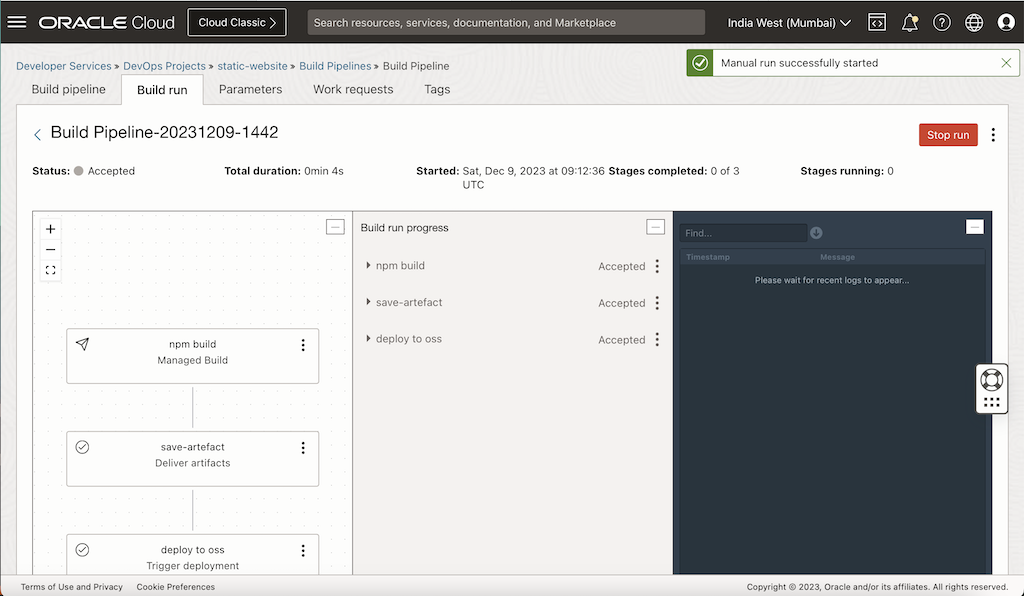Viewport: 1024px width, 596px height.
Task: Open the notifications bell
Action: point(909,21)
